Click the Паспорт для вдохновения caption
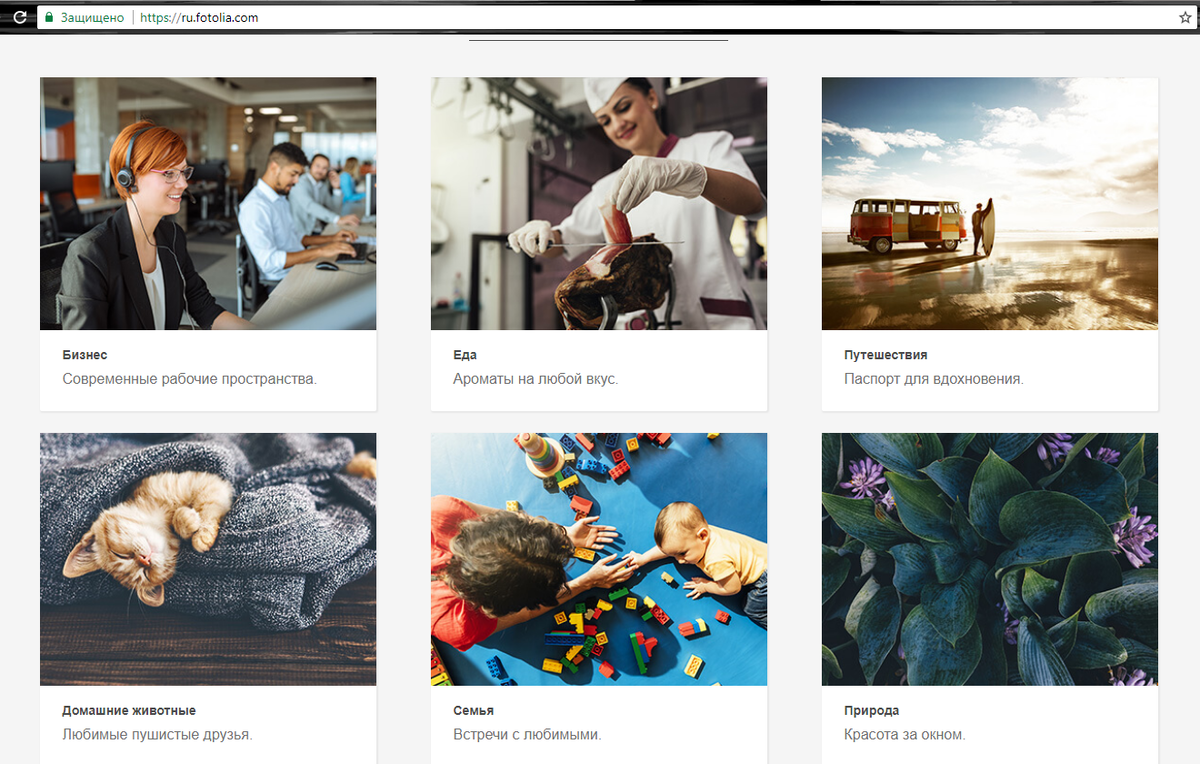This screenshot has width=1200, height=764. (934, 379)
